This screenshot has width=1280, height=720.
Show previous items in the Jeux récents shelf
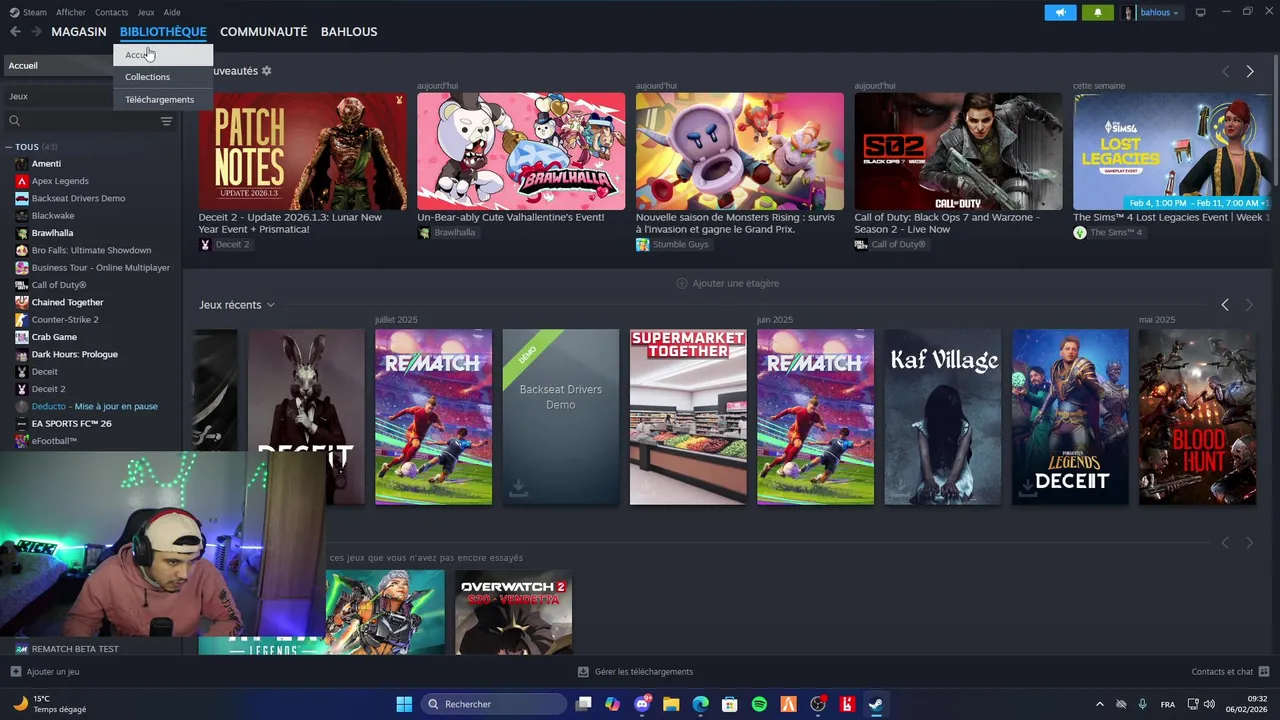pos(1225,304)
